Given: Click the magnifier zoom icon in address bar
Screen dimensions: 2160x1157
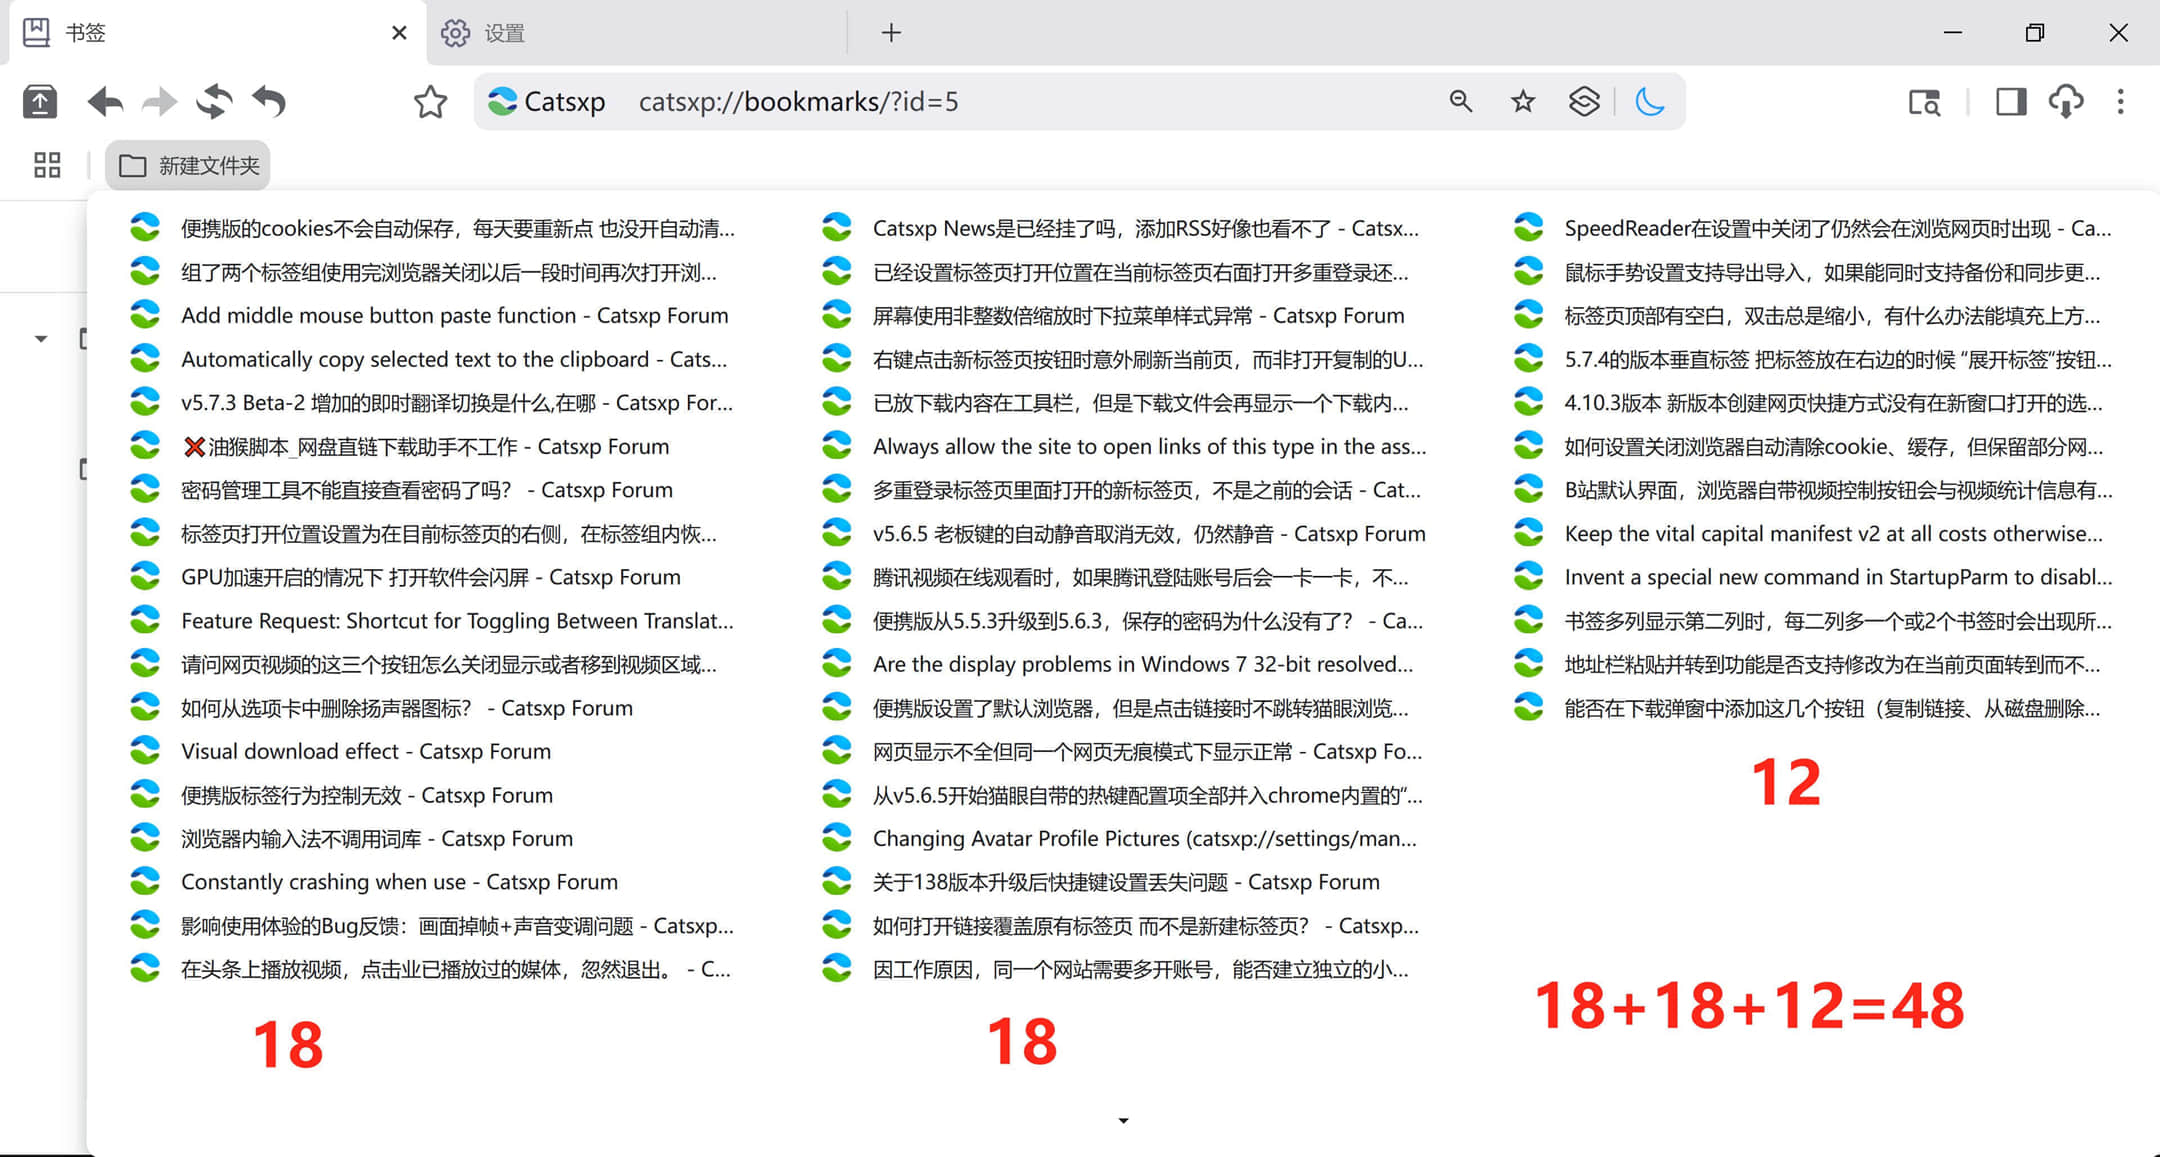Looking at the screenshot, I should coord(1460,101).
